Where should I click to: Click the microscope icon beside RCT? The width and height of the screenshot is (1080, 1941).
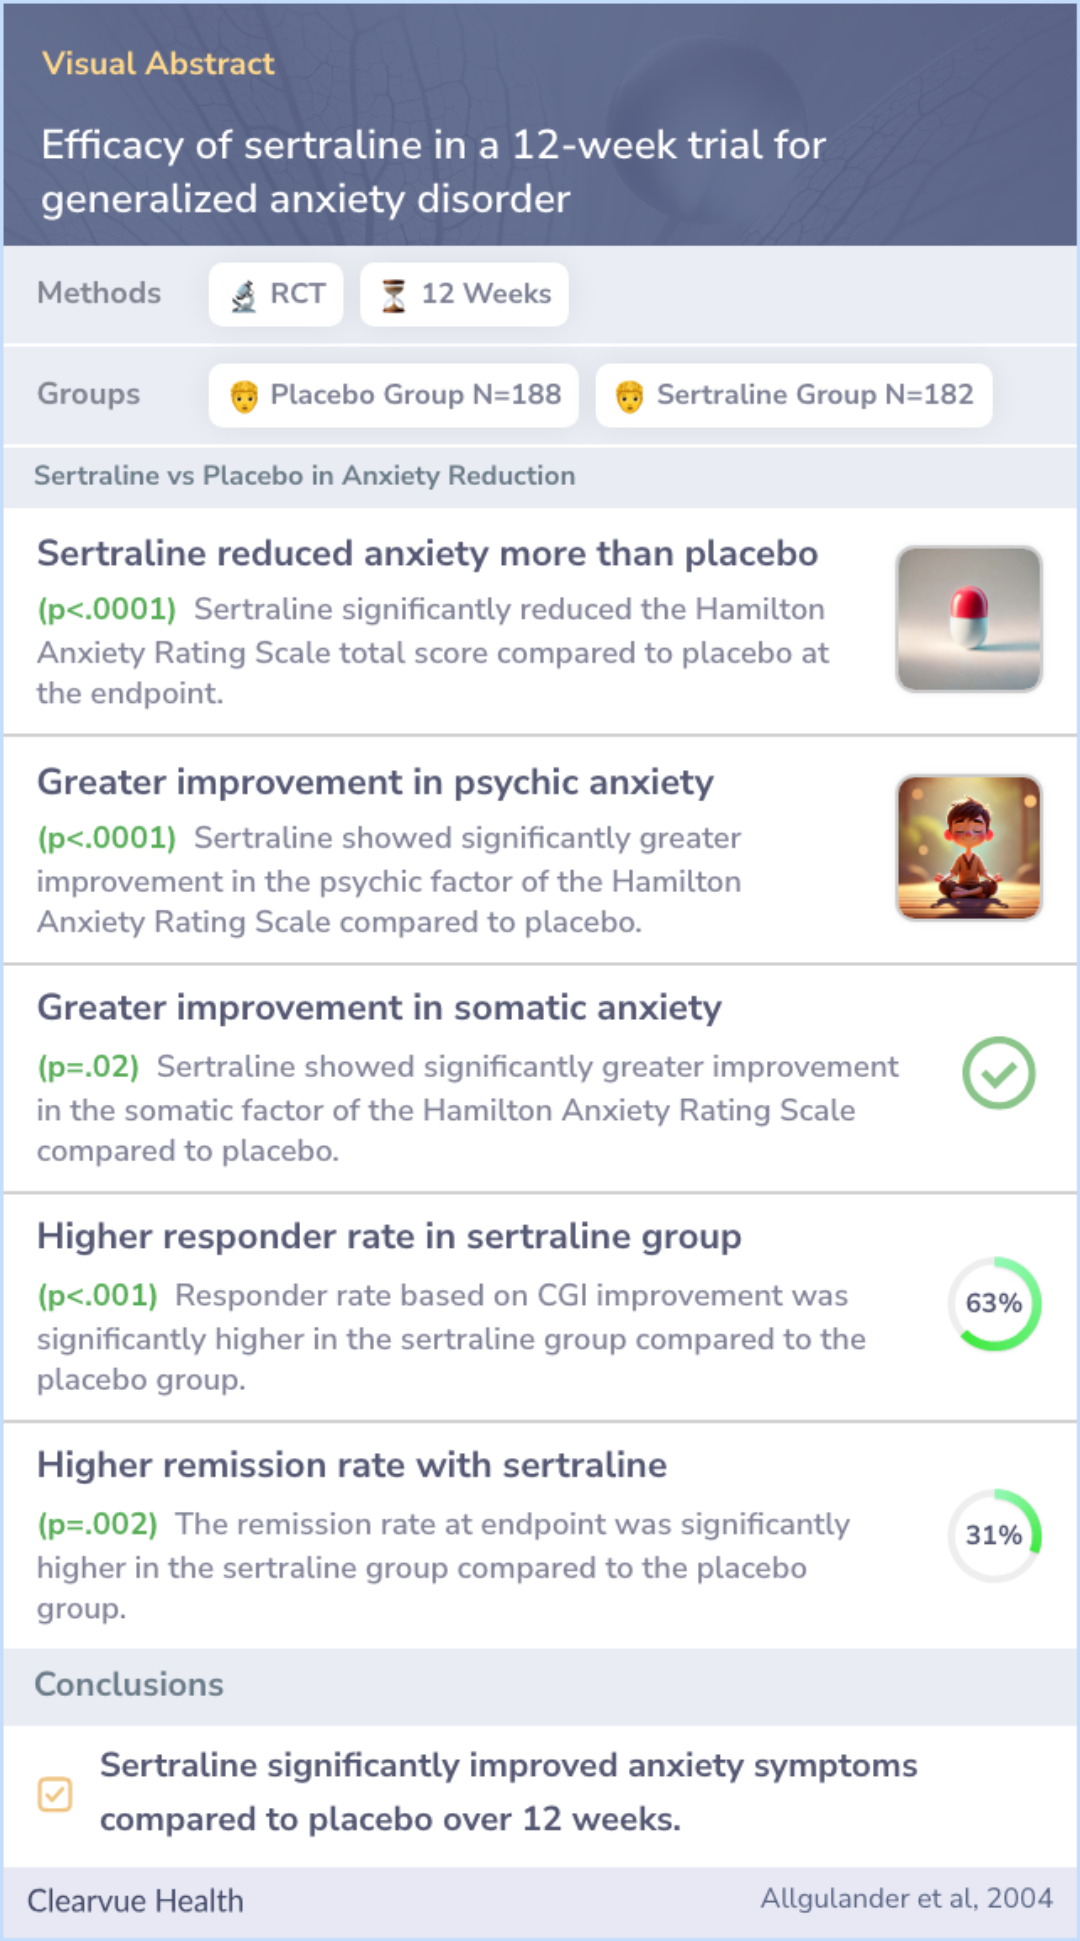pos(244,295)
